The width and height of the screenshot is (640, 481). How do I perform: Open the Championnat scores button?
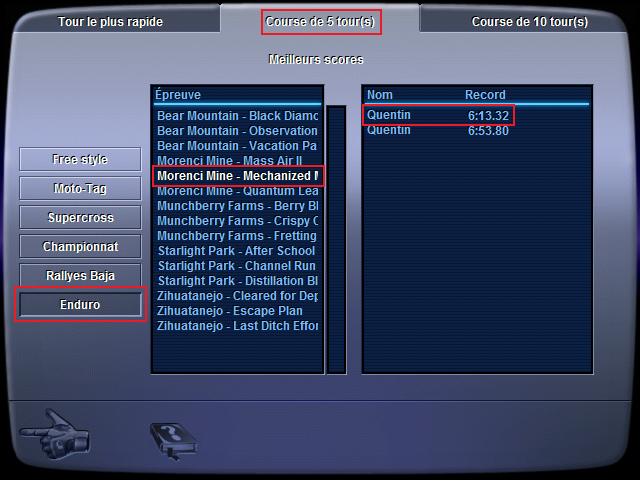[x=80, y=246]
